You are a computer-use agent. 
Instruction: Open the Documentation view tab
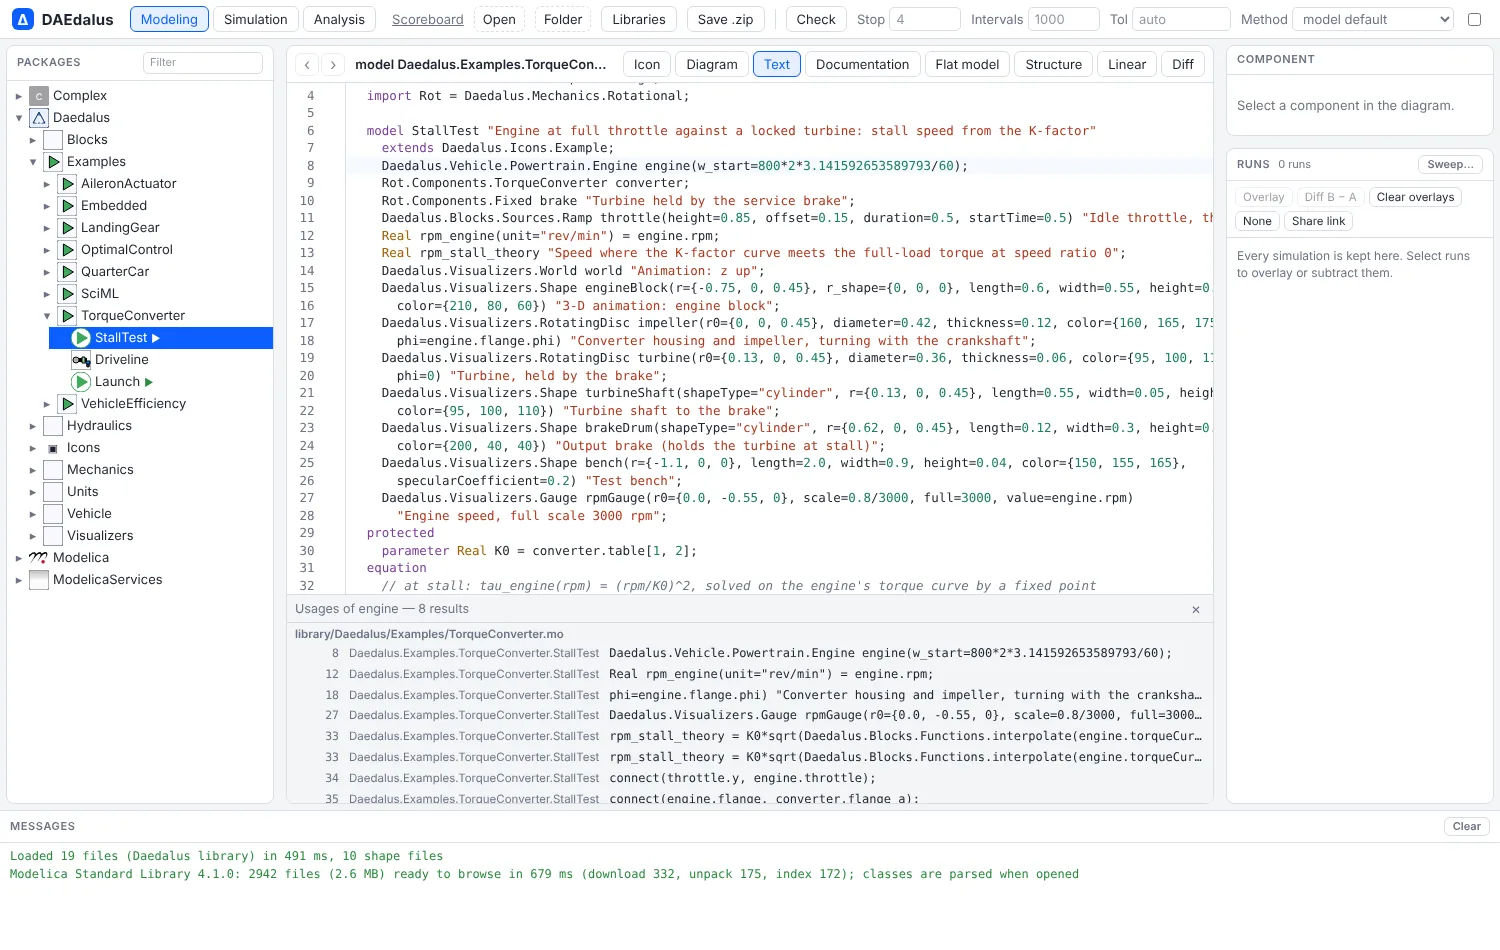[x=862, y=64]
